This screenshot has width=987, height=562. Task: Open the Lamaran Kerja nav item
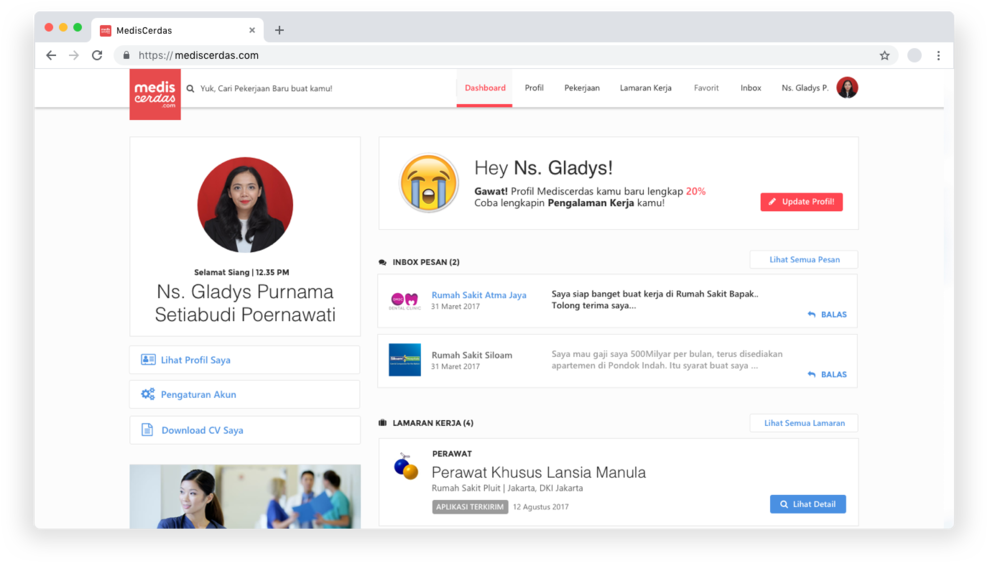pos(645,88)
